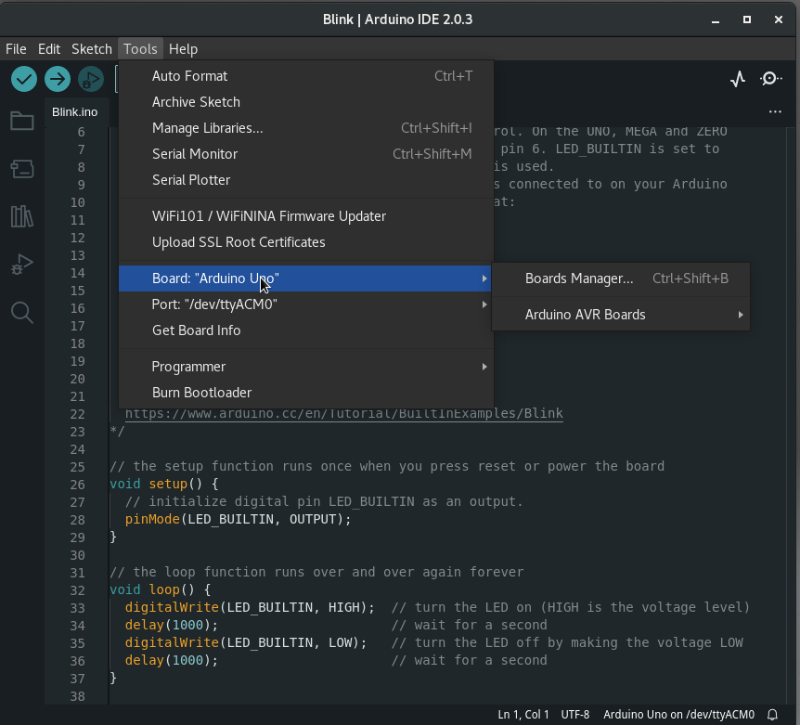Open the Serial Monitor toolbar icon
800x725 pixels.
coord(771,79)
